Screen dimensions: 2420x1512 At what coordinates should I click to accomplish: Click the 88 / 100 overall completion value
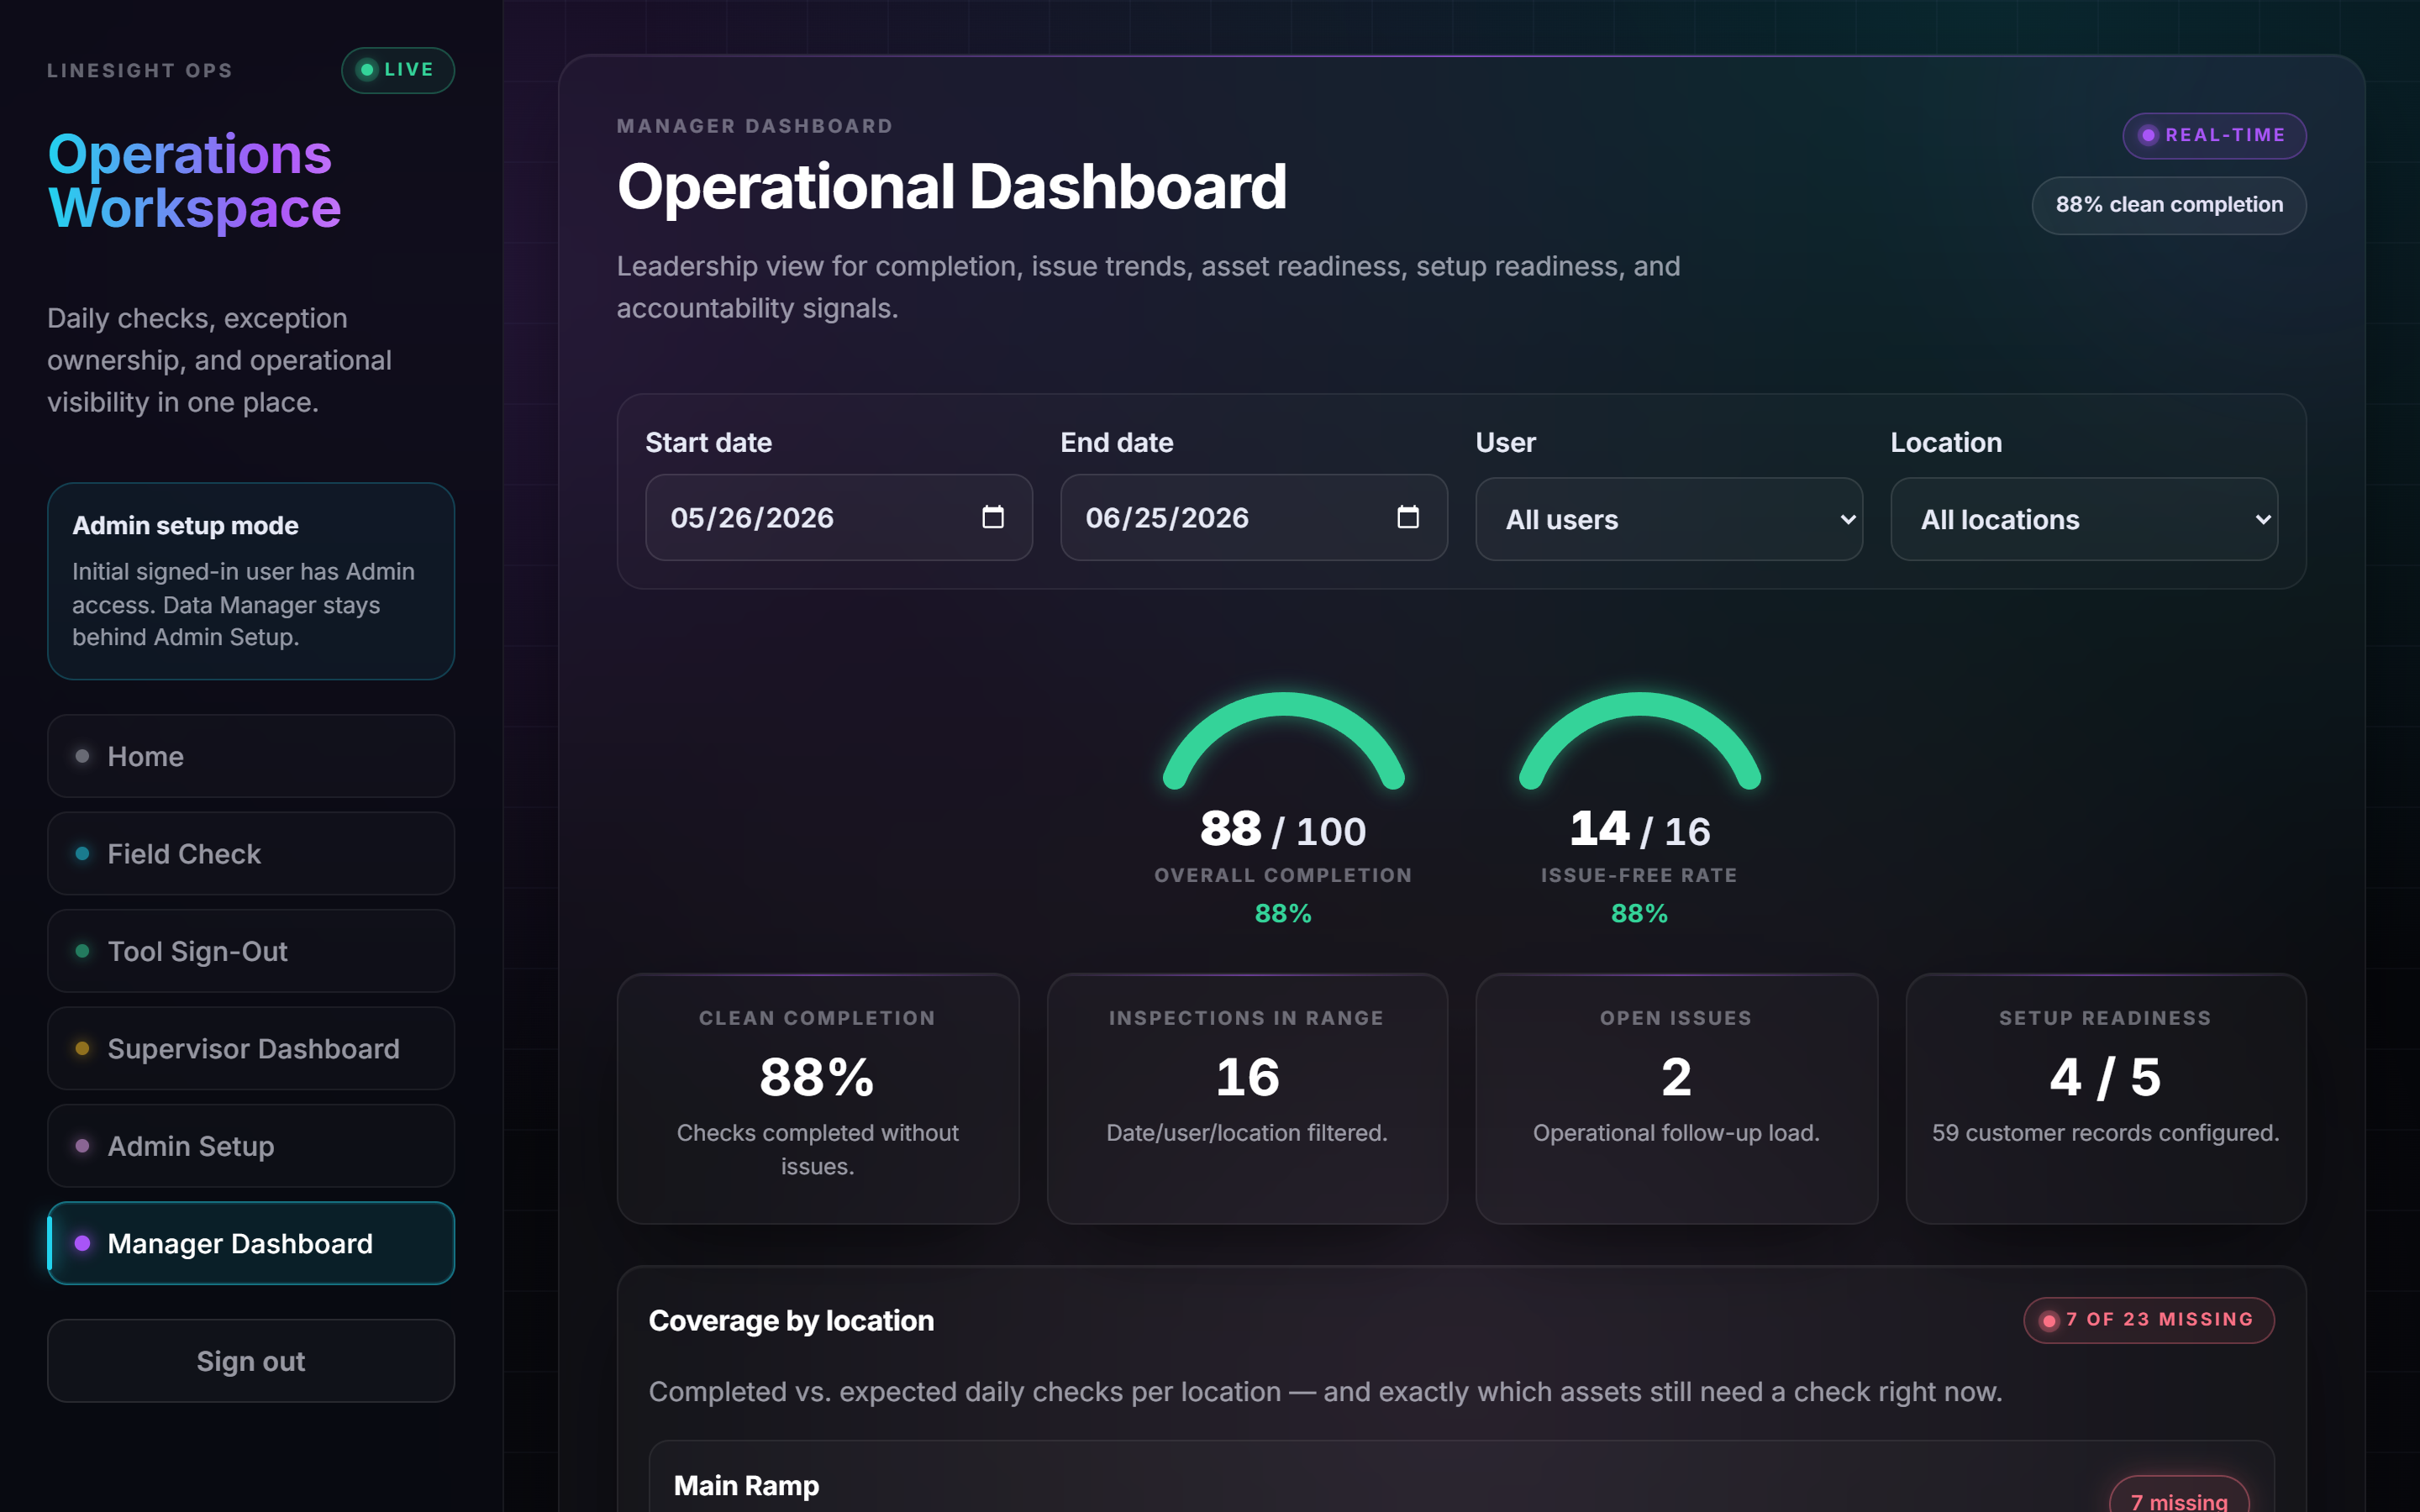[x=1283, y=829]
